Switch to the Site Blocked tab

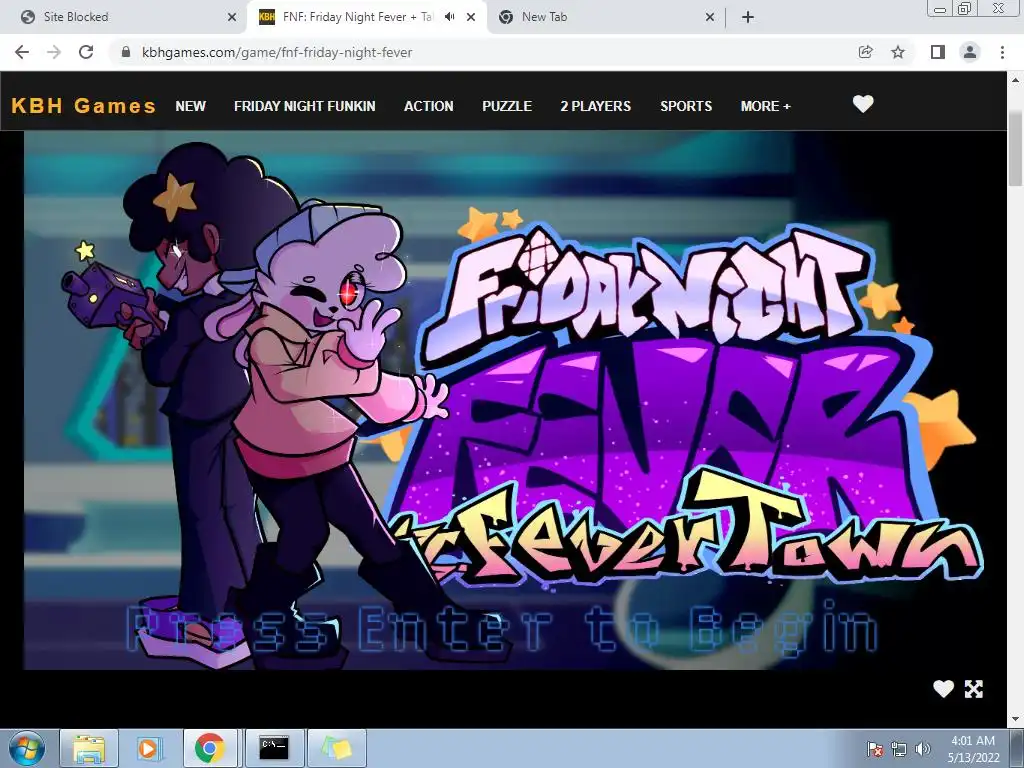pyautogui.click(x=124, y=17)
